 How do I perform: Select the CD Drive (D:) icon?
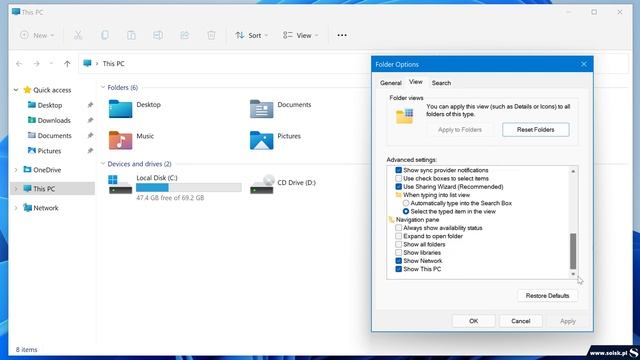tap(262, 184)
